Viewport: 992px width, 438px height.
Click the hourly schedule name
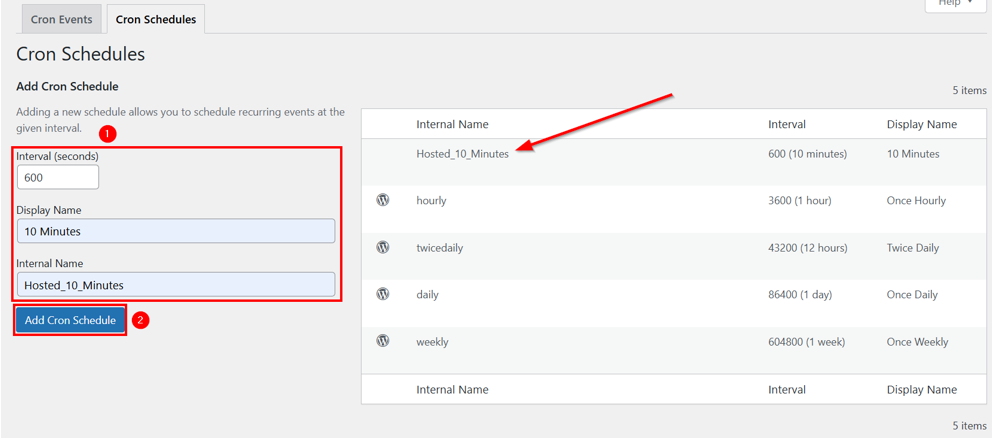(431, 201)
